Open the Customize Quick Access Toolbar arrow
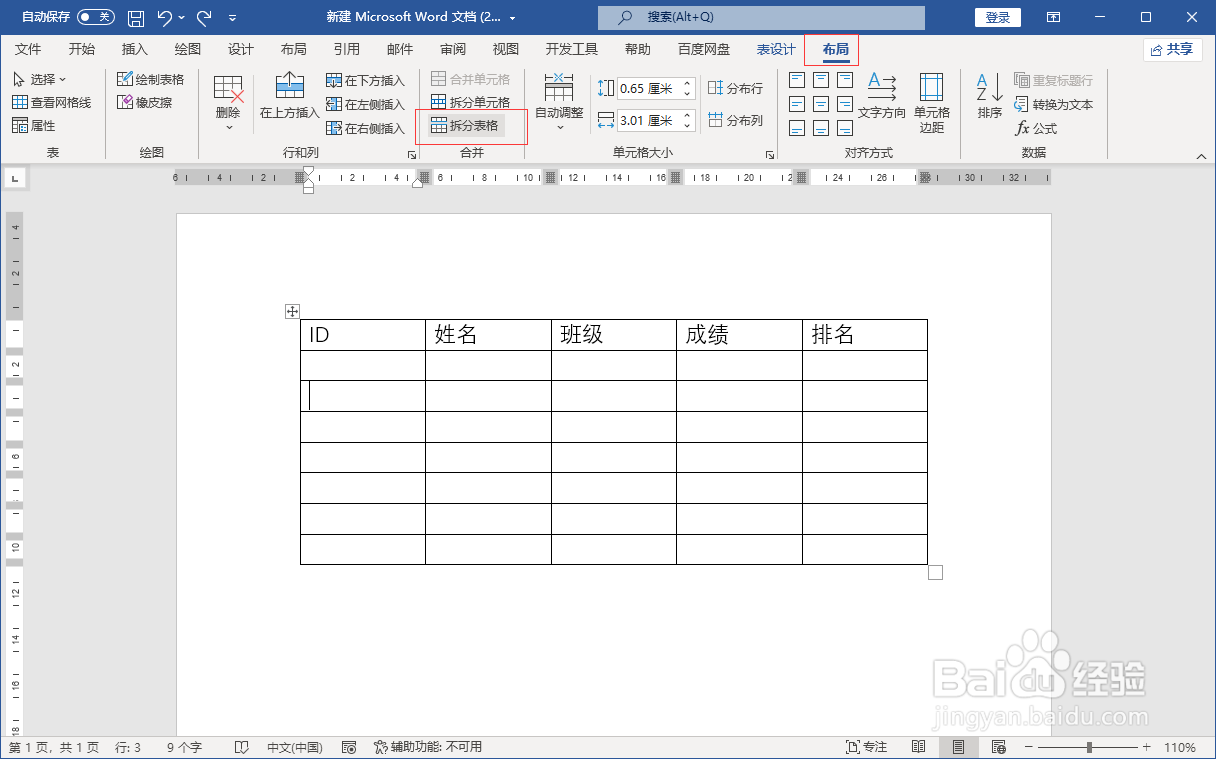This screenshot has width=1216, height=759. (x=232, y=18)
